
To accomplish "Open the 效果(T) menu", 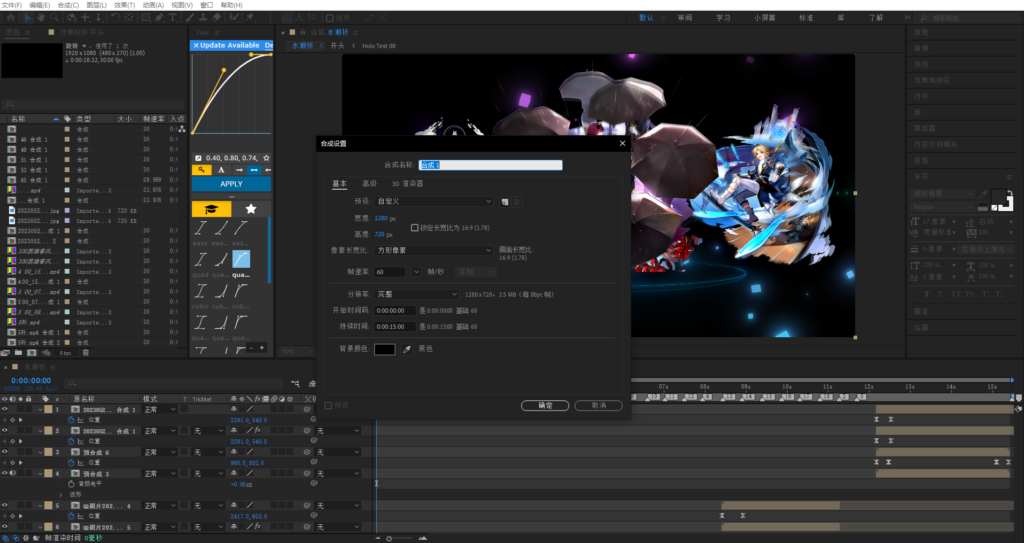I will (x=125, y=5).
